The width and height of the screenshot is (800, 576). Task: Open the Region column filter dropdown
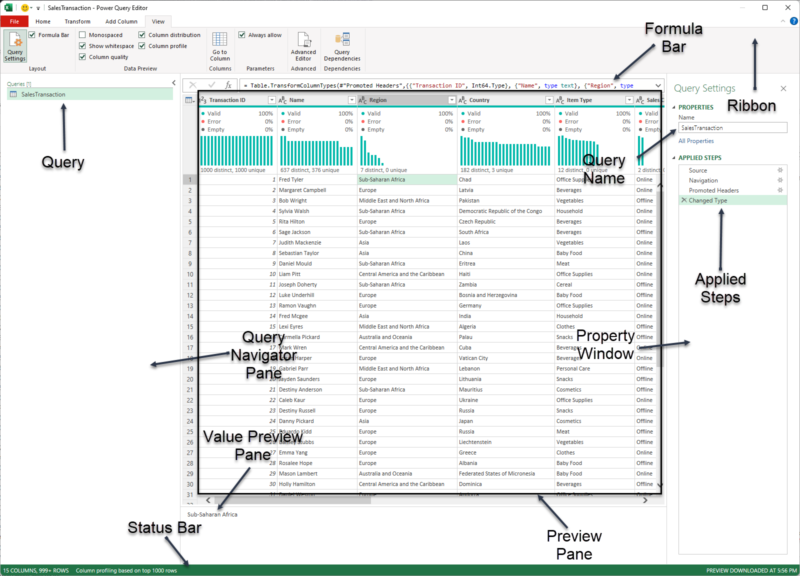451,98
